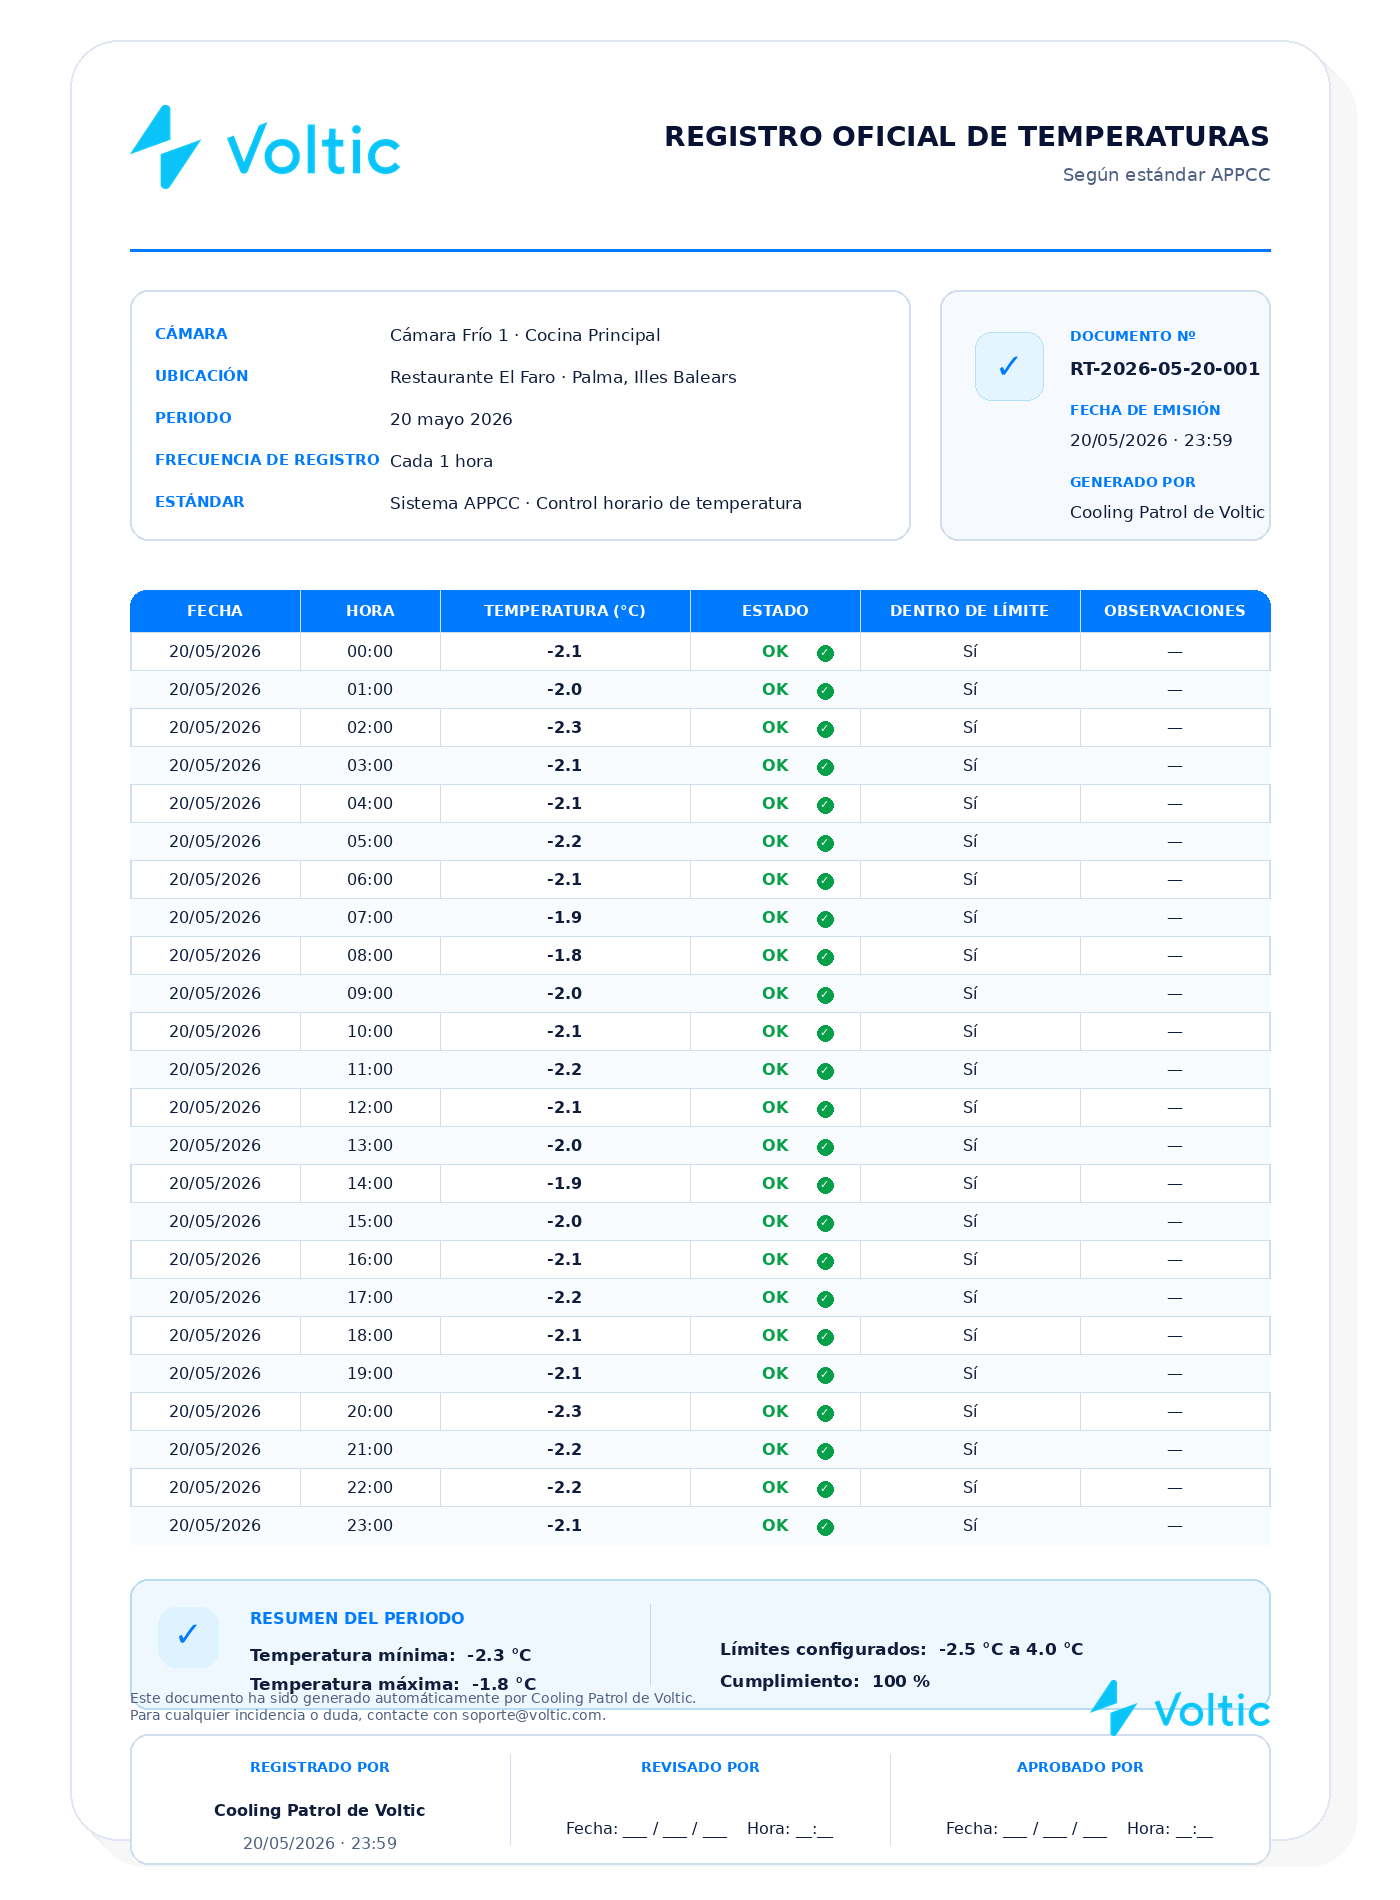Click the value Cámara Frío 1 · Cocina Principal
This screenshot has height=1900, width=1400.
point(525,335)
